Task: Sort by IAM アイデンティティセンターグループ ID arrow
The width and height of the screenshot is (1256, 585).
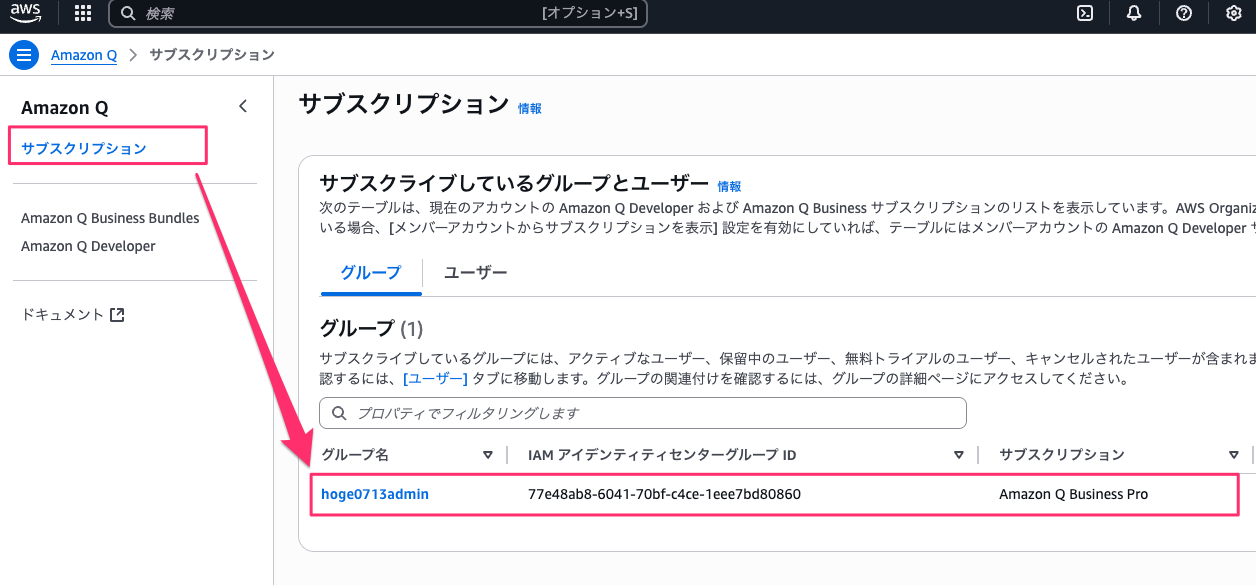Action: (959, 455)
